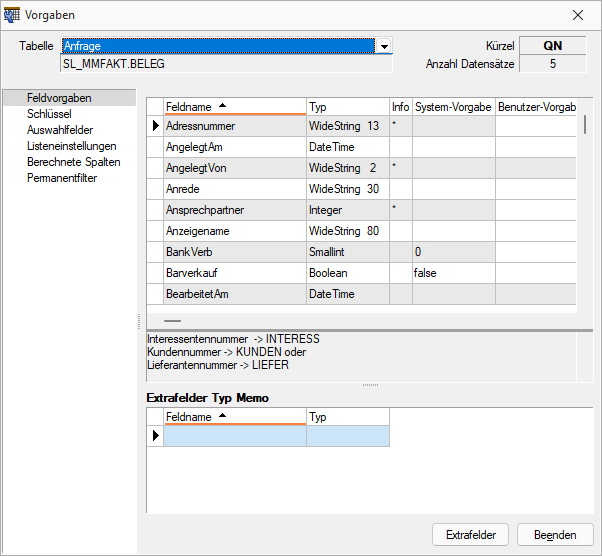Select Berechnete Spalten entry
Image resolution: width=602 pixels, height=556 pixels.
coord(74,162)
